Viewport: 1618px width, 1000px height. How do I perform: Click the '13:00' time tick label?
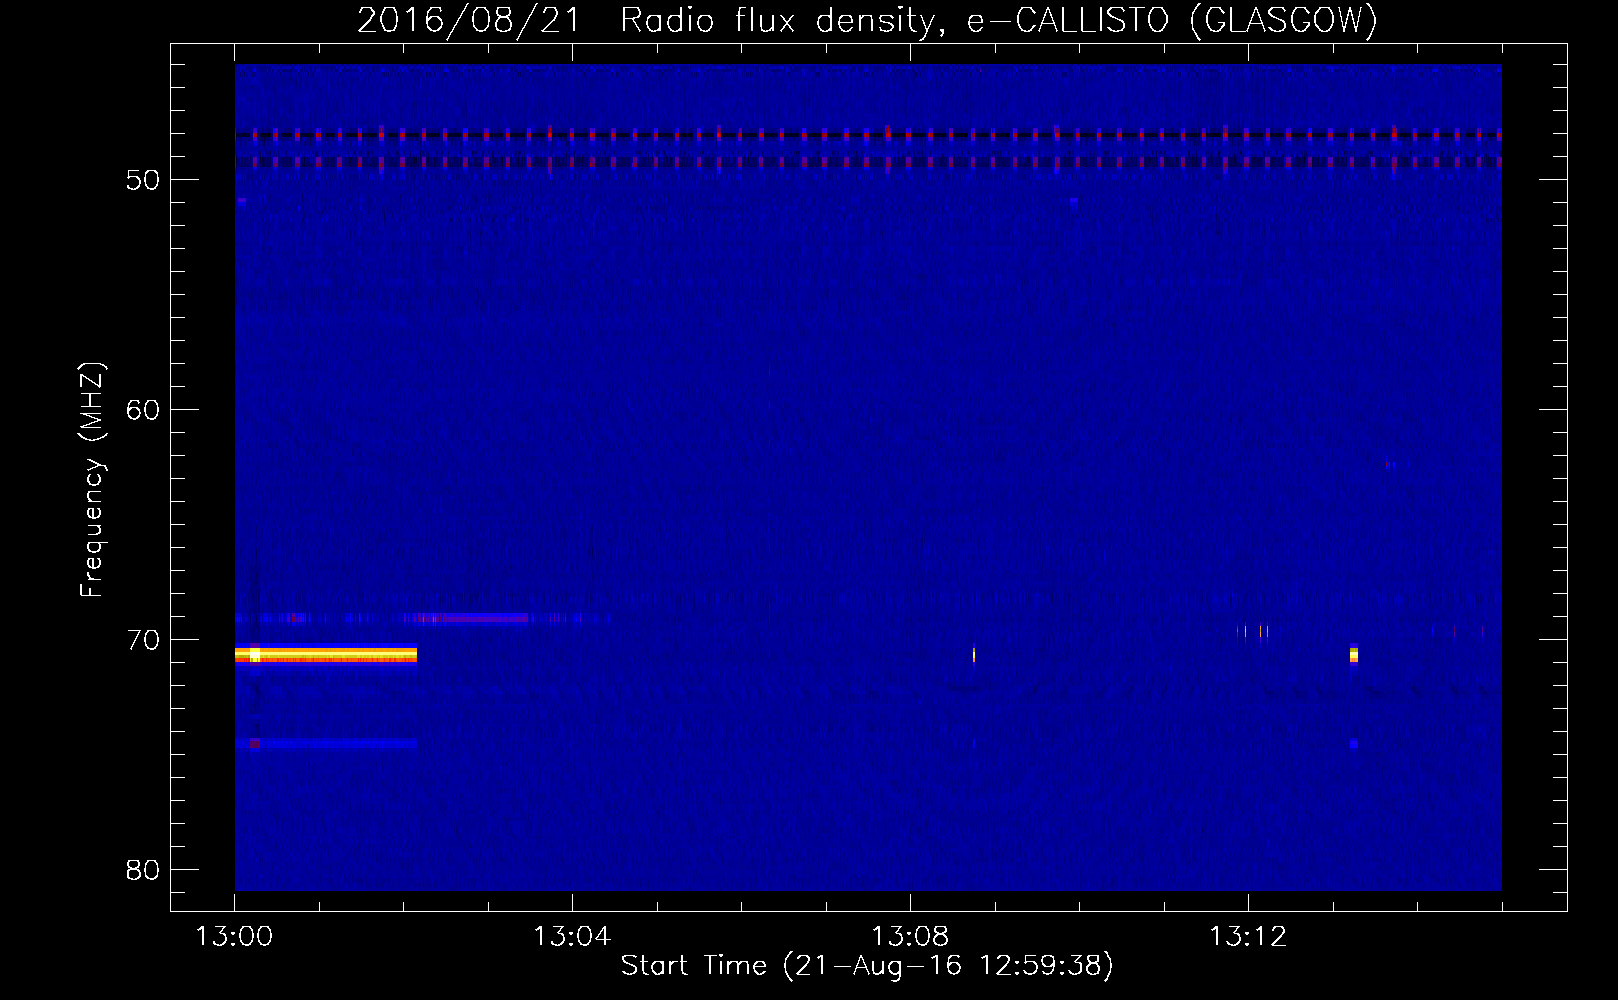point(234,937)
